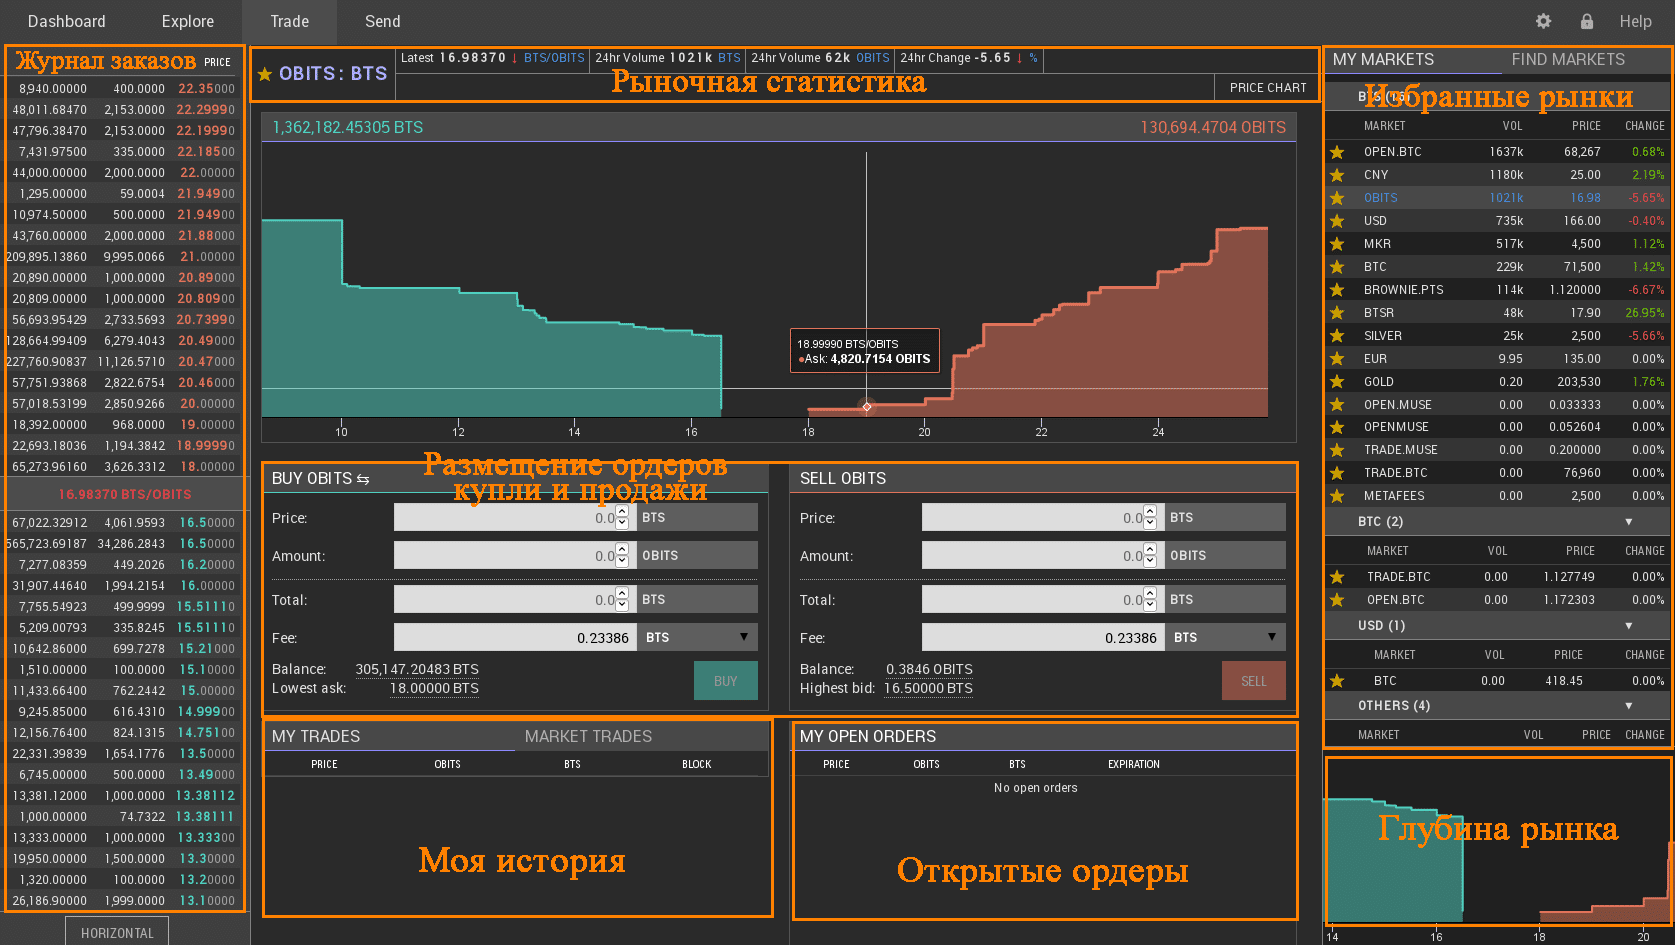The width and height of the screenshot is (1675, 945).
Task: Click spread price 16.98370 BTS/OBITS
Action: click(x=124, y=495)
